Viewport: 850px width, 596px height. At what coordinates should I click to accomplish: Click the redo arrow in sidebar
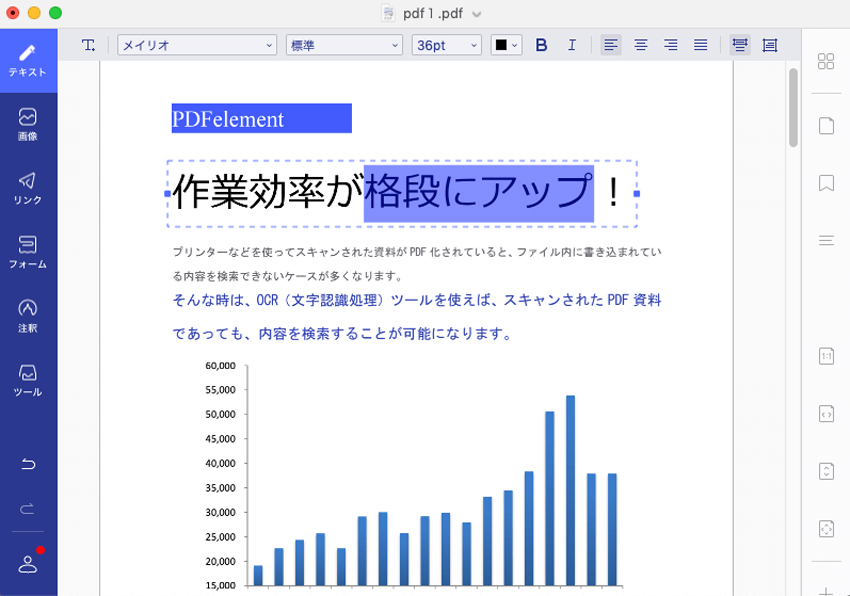tap(28, 509)
